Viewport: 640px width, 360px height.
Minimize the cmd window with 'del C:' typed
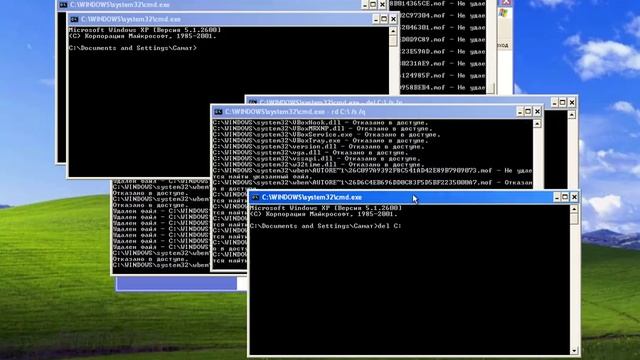pyautogui.click(x=557, y=198)
